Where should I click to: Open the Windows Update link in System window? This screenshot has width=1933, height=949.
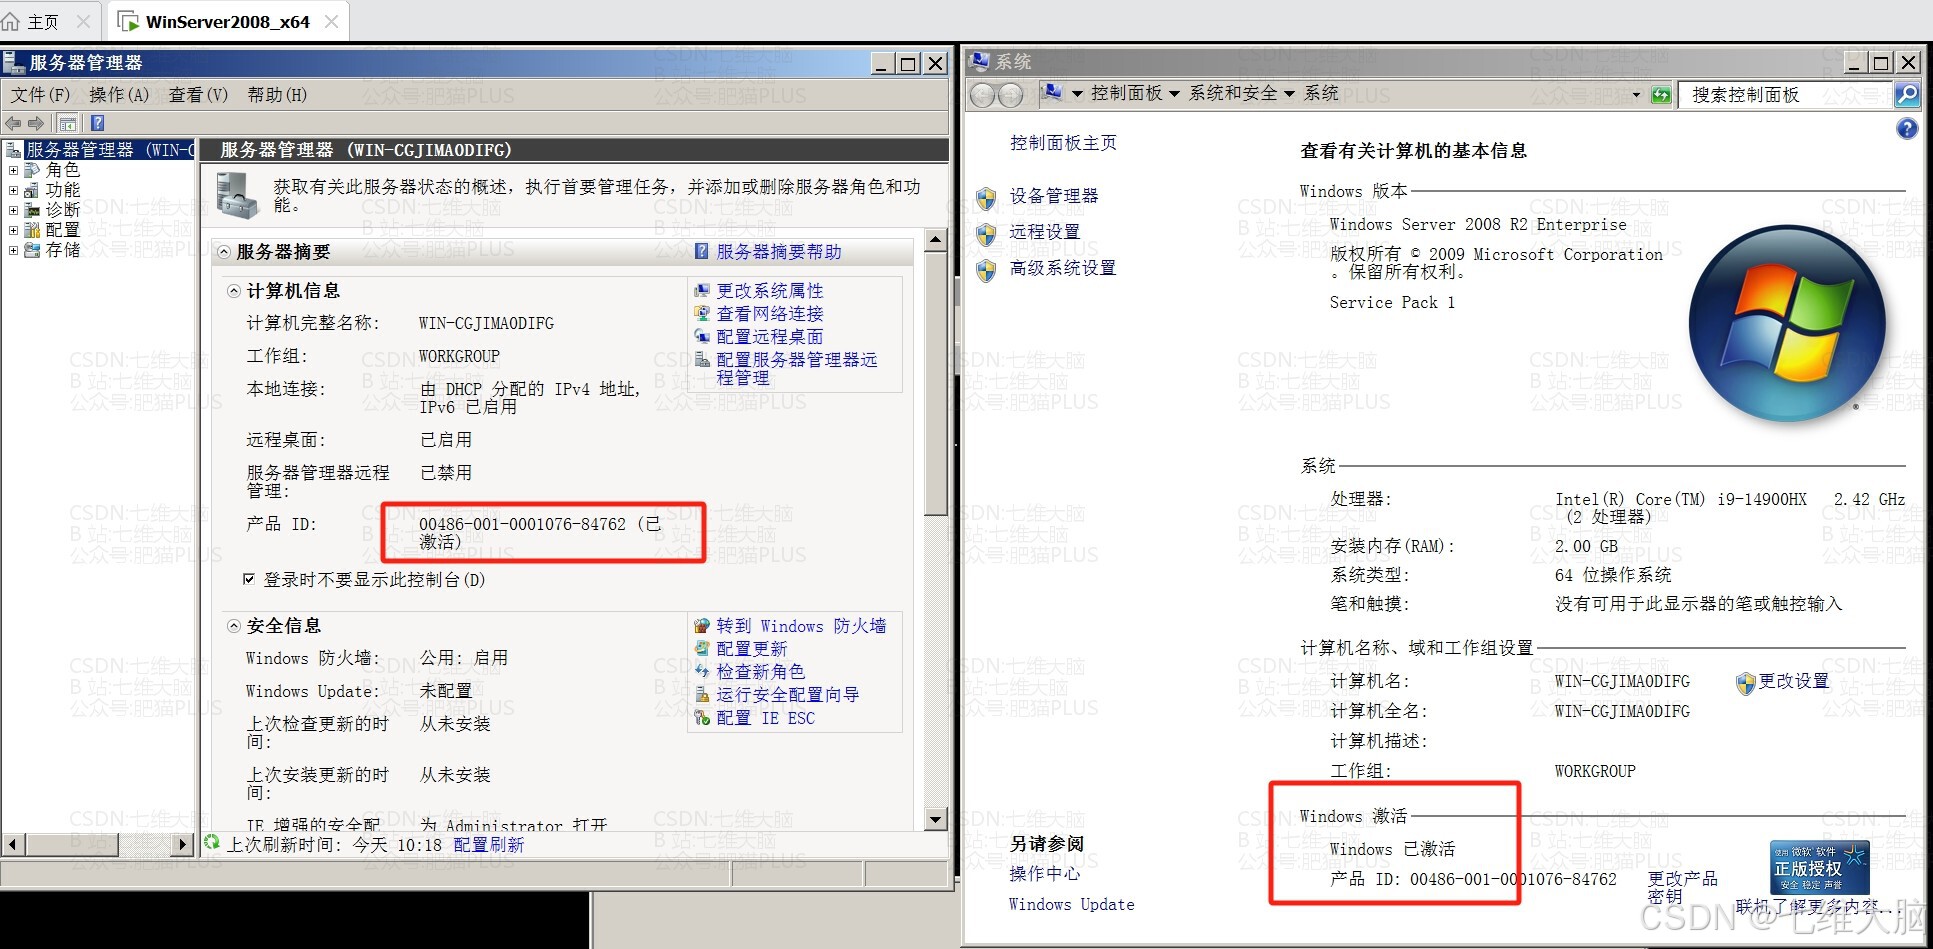[x=1071, y=904]
